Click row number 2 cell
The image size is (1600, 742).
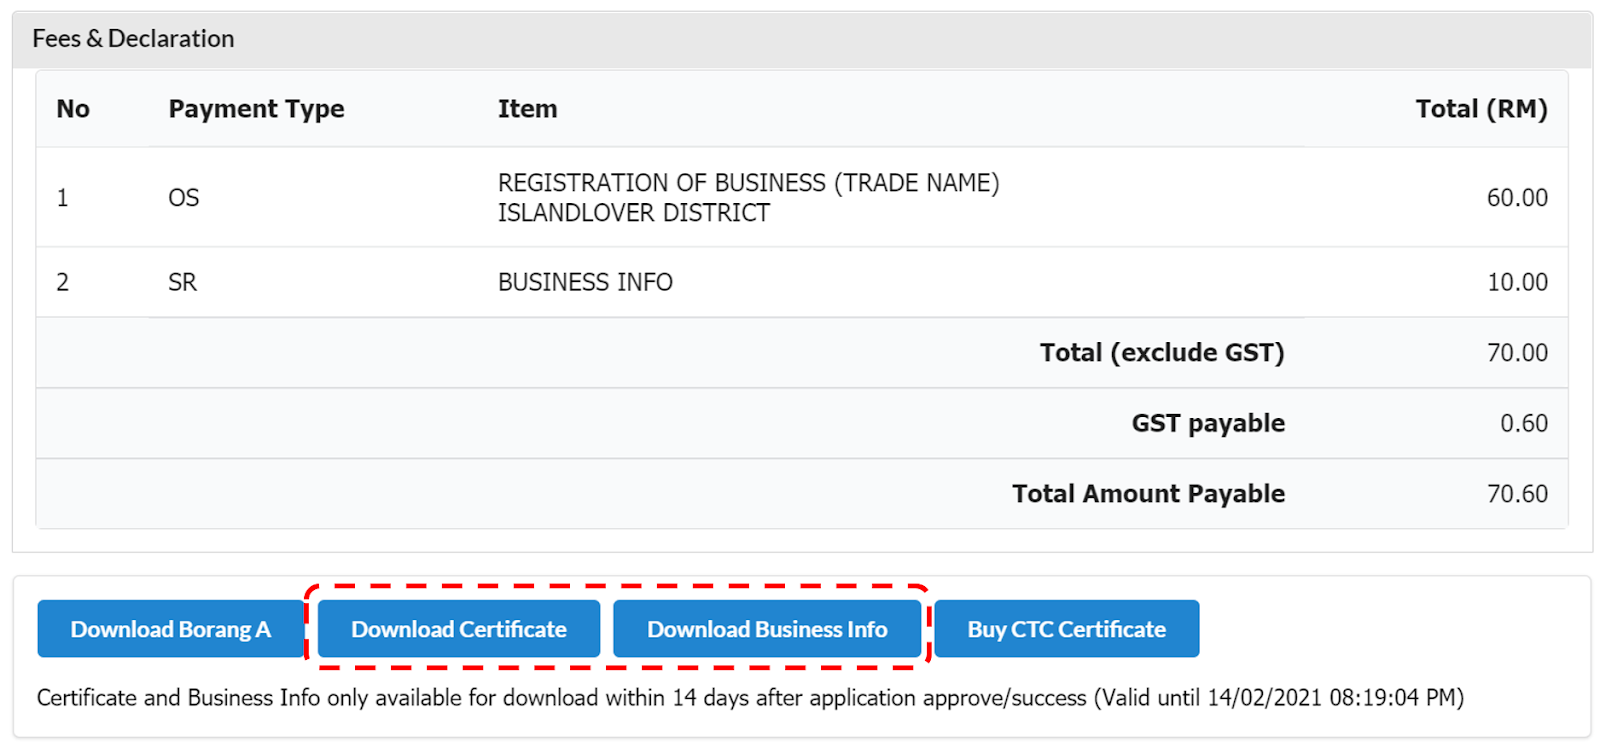62,282
